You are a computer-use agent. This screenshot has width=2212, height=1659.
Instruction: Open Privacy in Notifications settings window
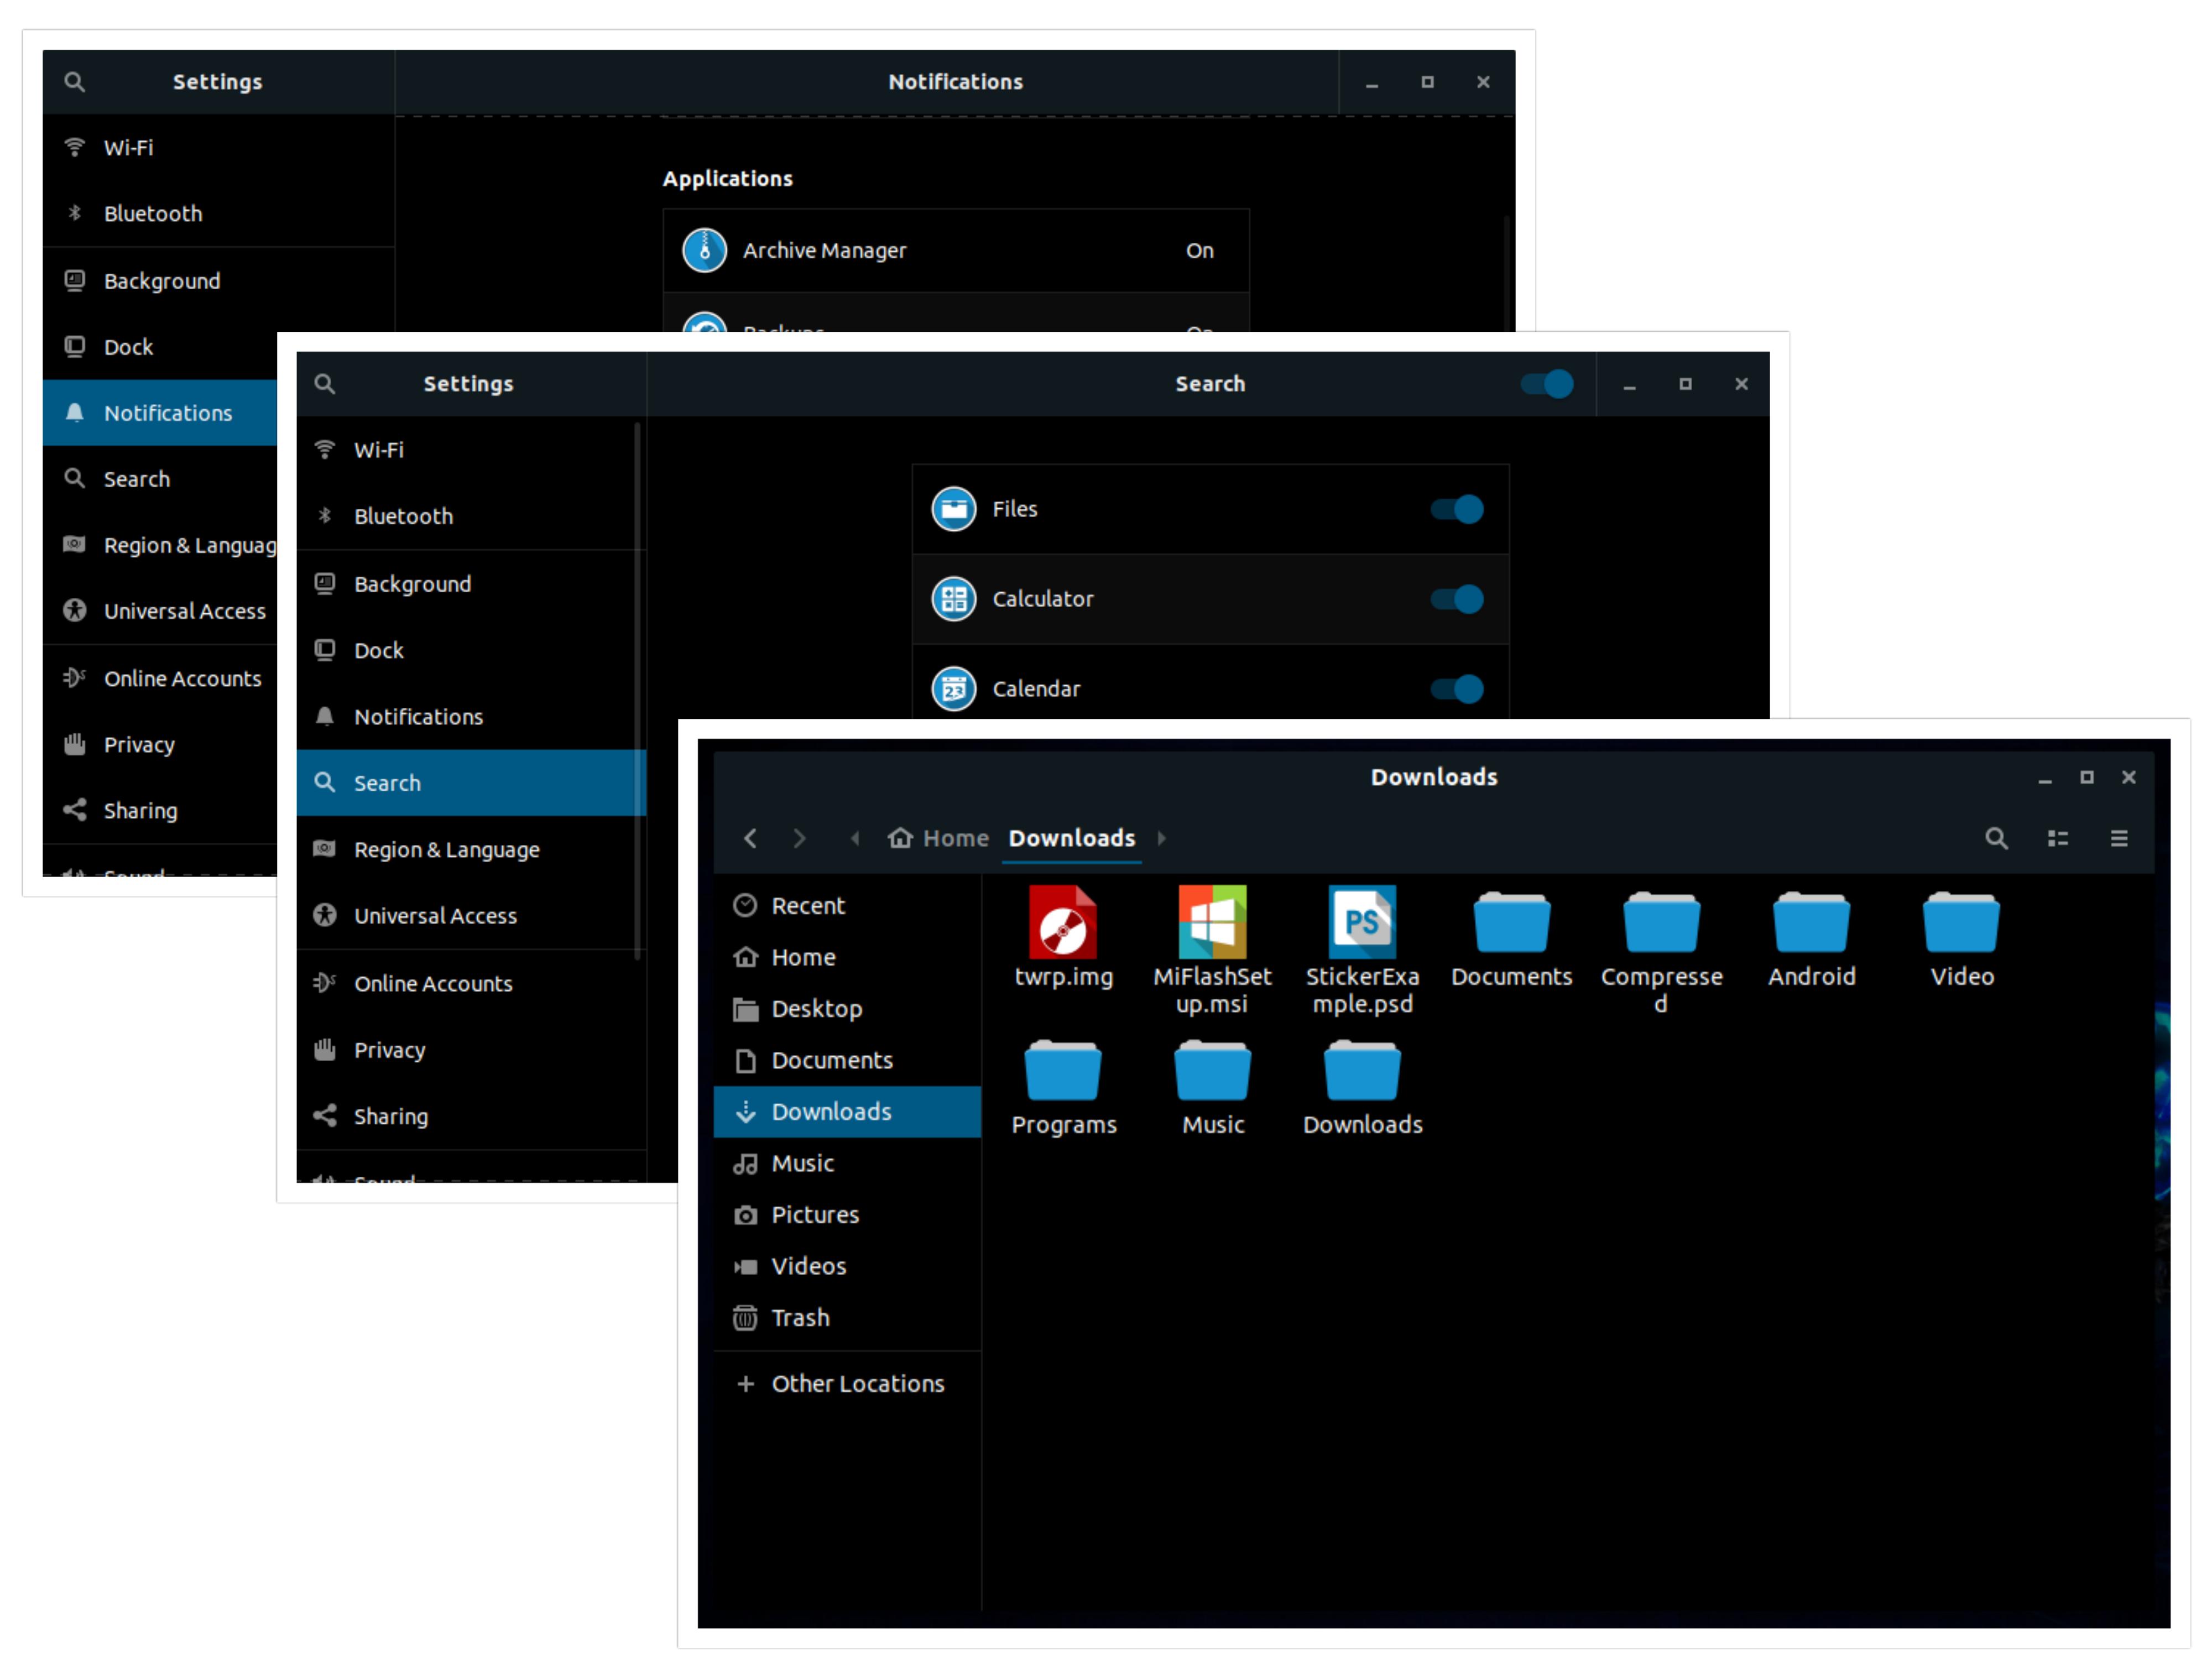coord(160,745)
